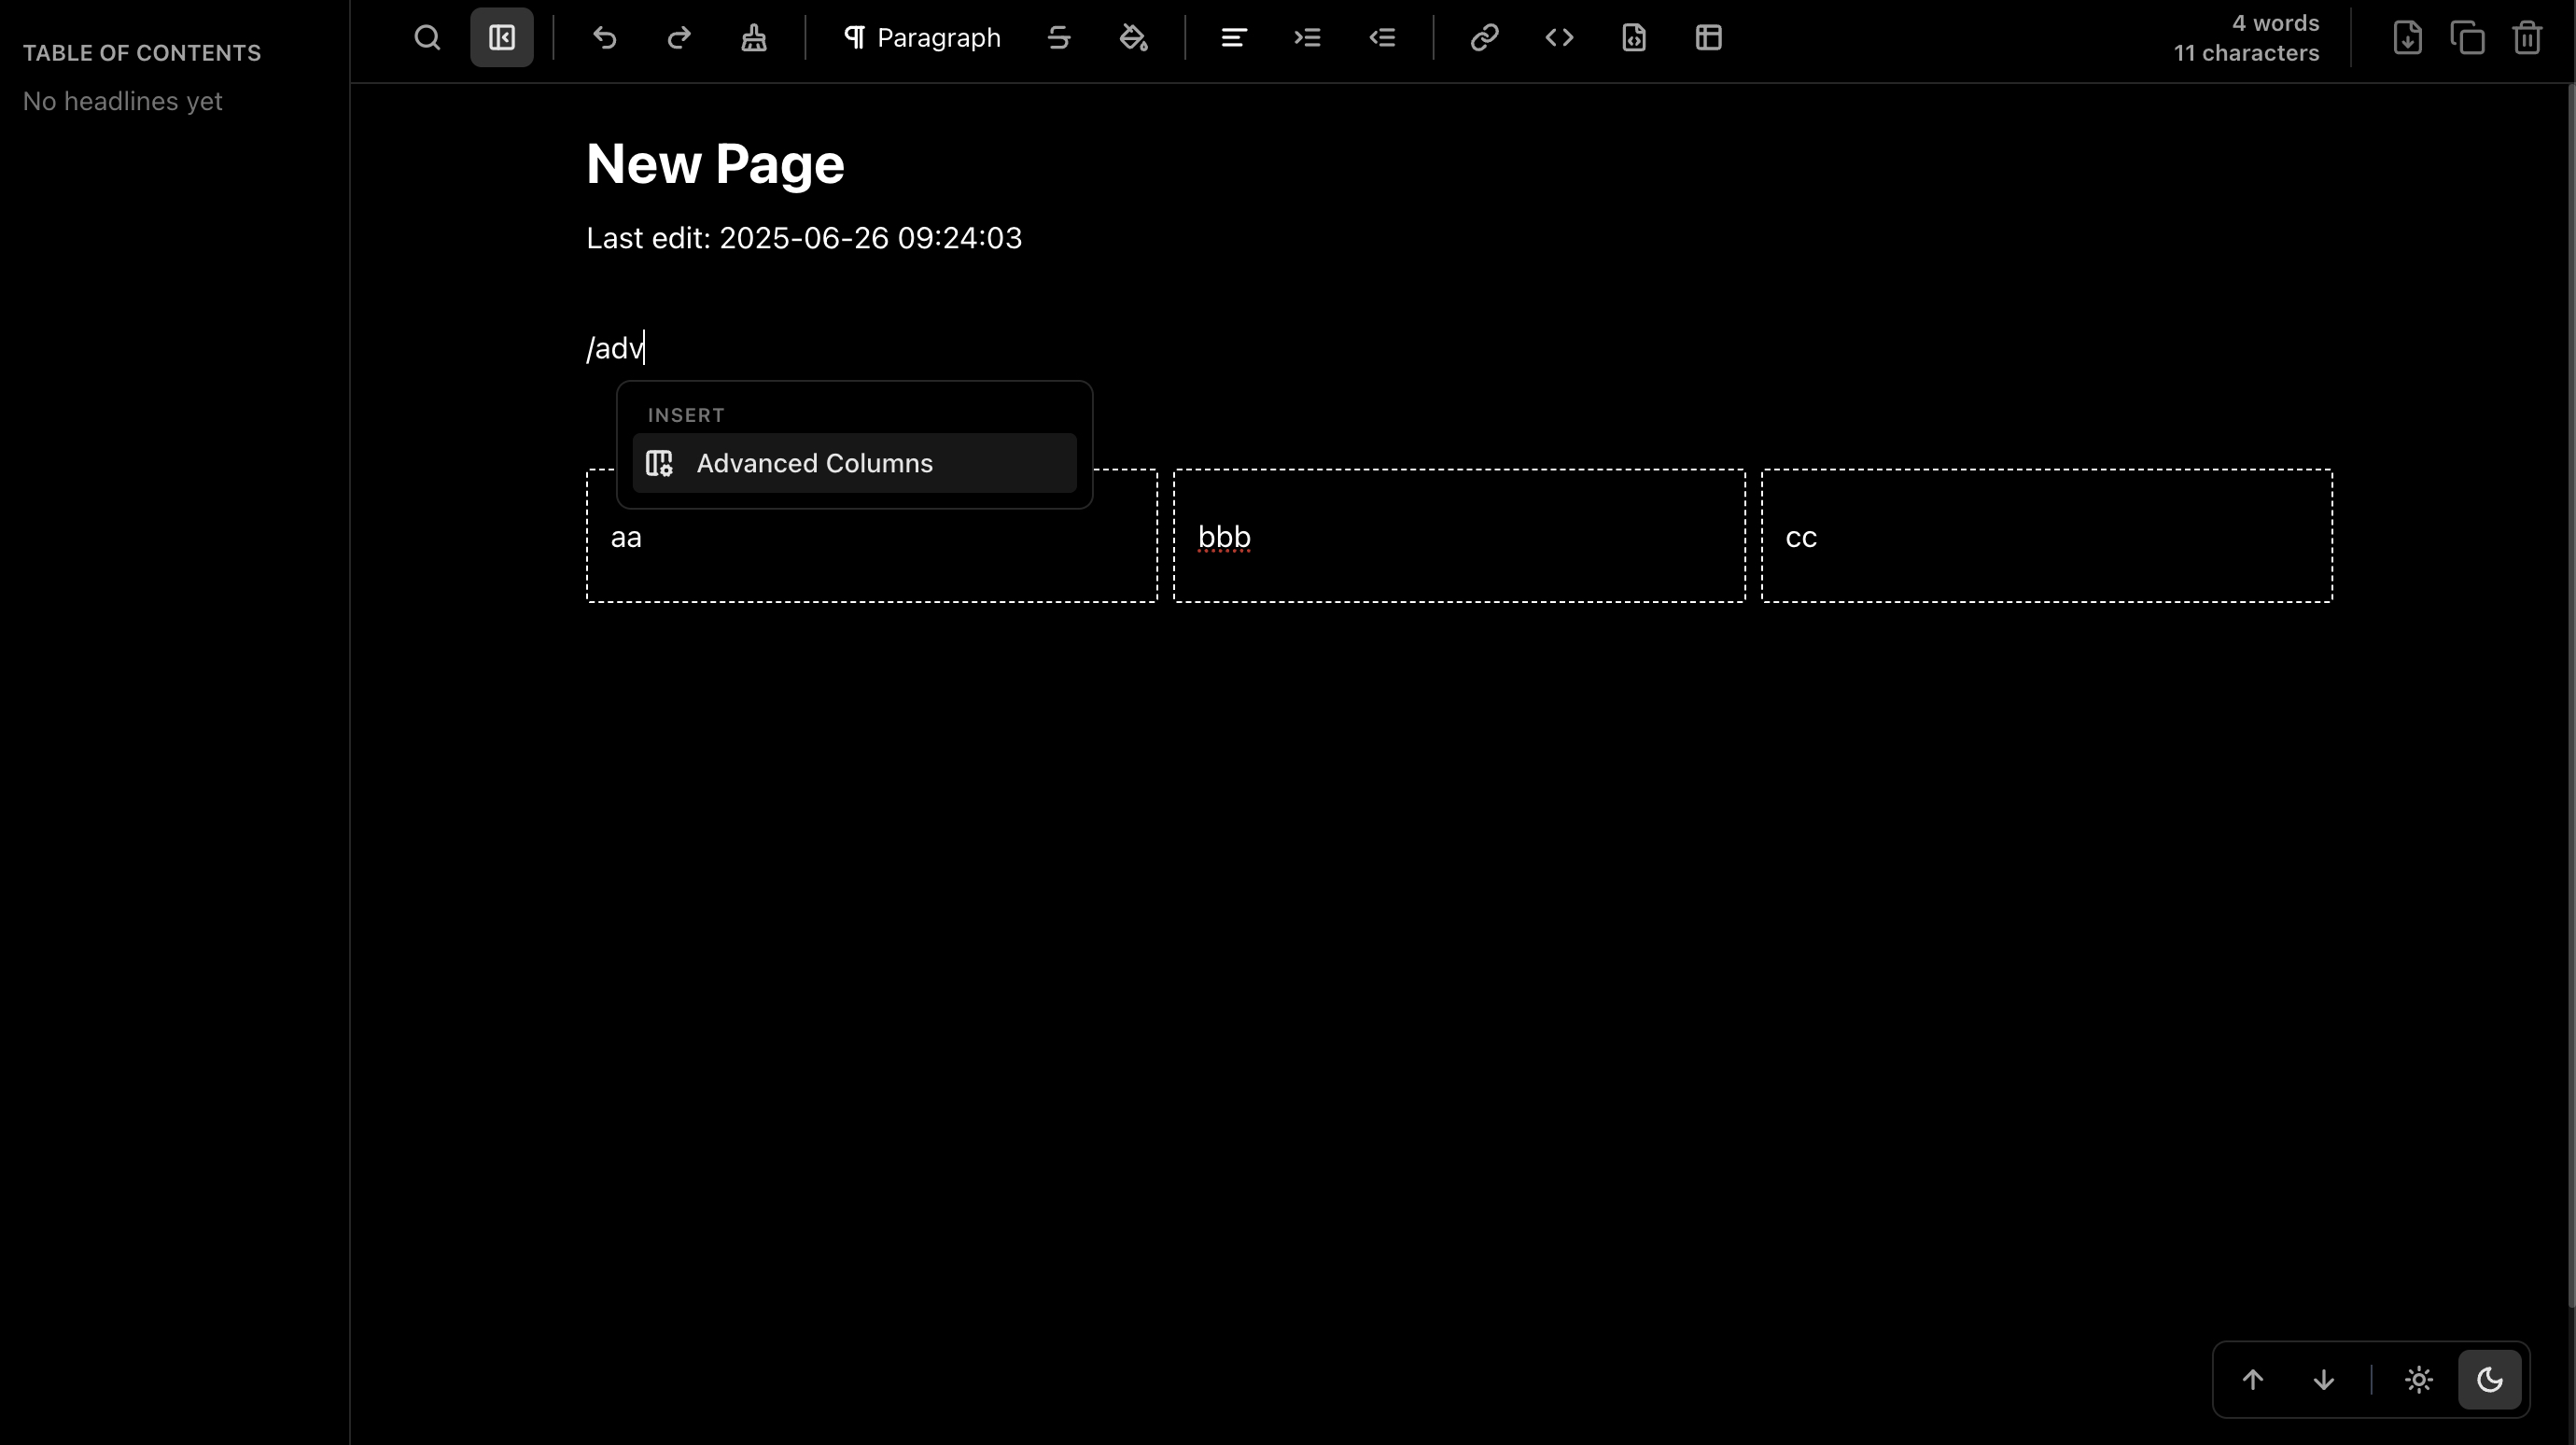Click the redo arrow icon
Screen dimensions: 2576x1445
pos(679,38)
